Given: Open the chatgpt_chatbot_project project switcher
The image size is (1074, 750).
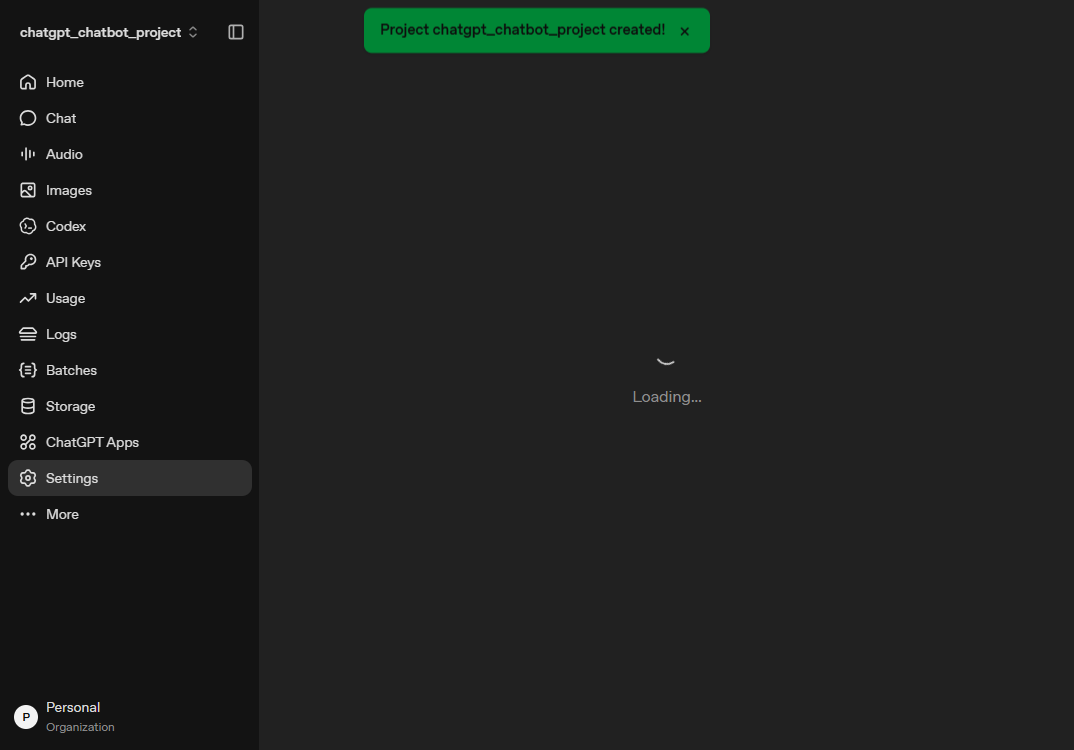Looking at the screenshot, I should pyautogui.click(x=109, y=32).
